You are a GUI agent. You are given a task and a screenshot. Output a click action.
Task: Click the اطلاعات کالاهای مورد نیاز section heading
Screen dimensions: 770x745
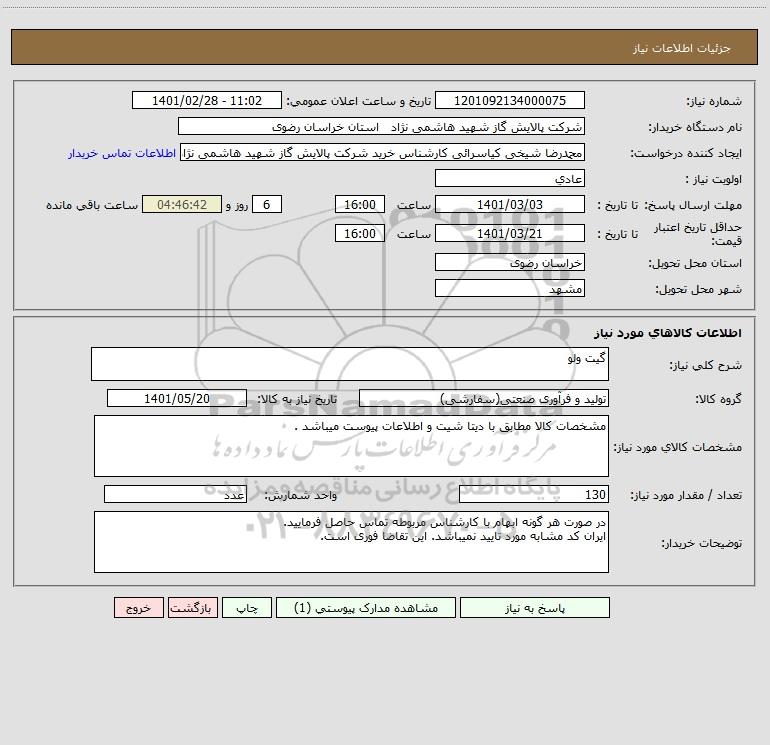coord(668,333)
